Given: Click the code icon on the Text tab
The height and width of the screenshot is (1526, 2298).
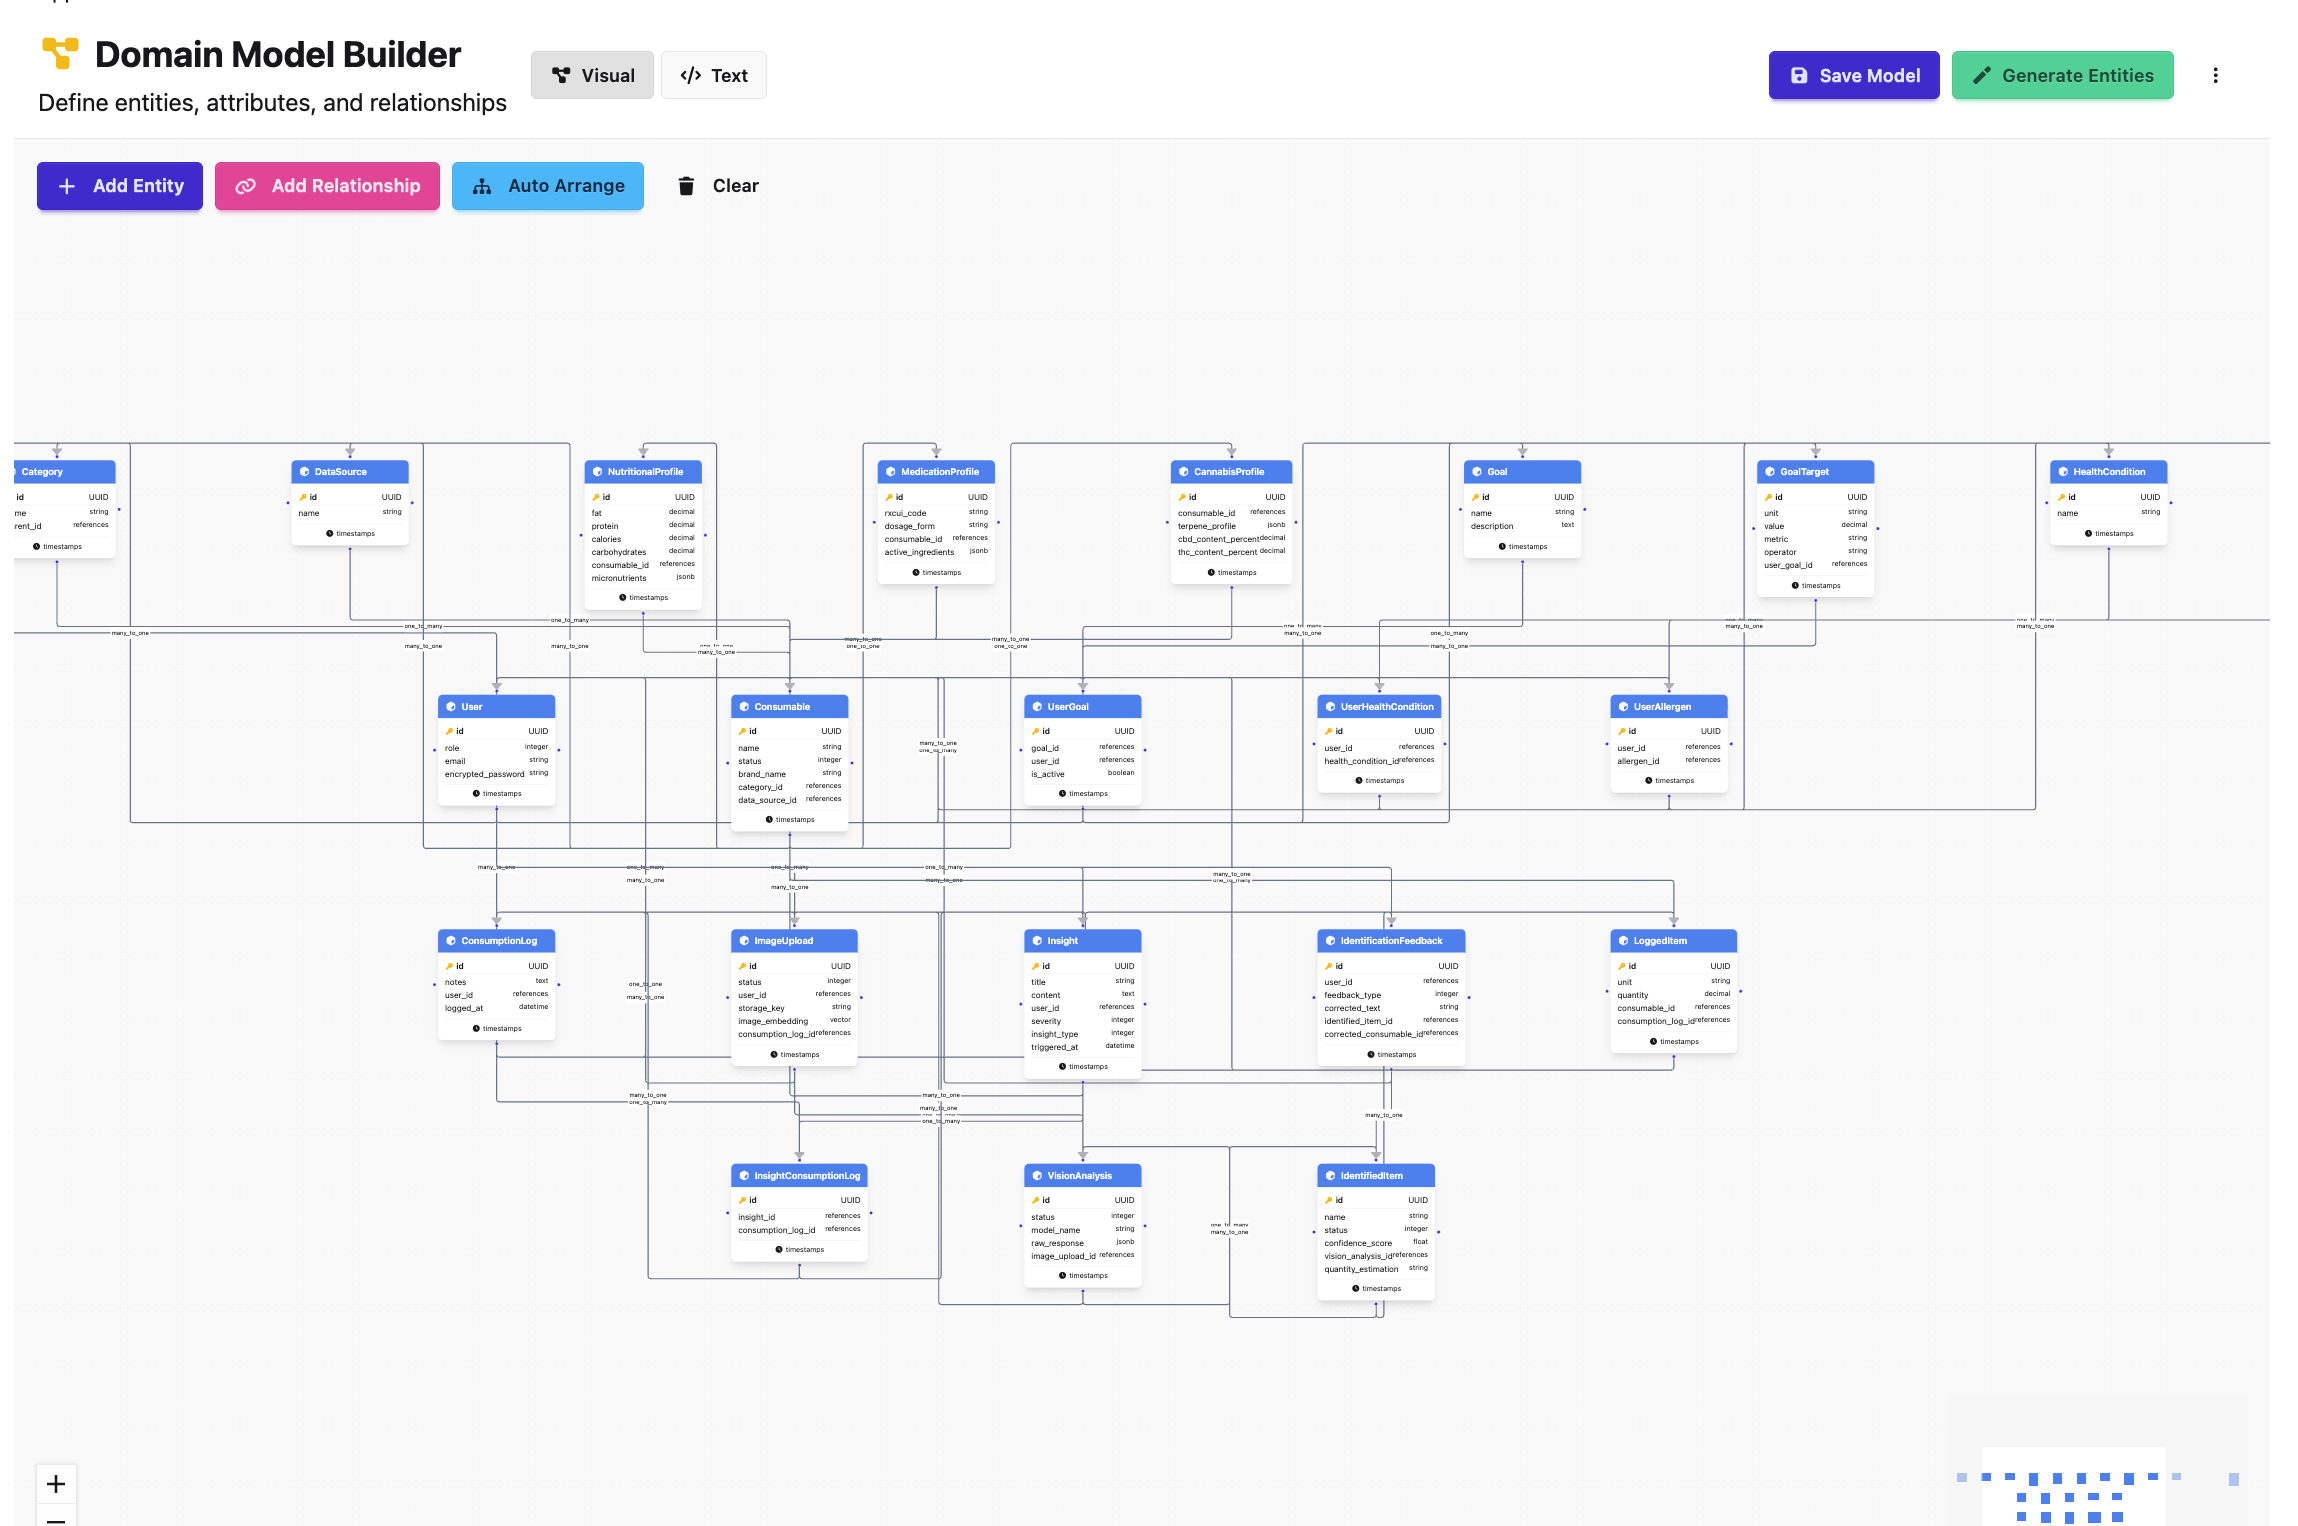Looking at the screenshot, I should point(690,74).
